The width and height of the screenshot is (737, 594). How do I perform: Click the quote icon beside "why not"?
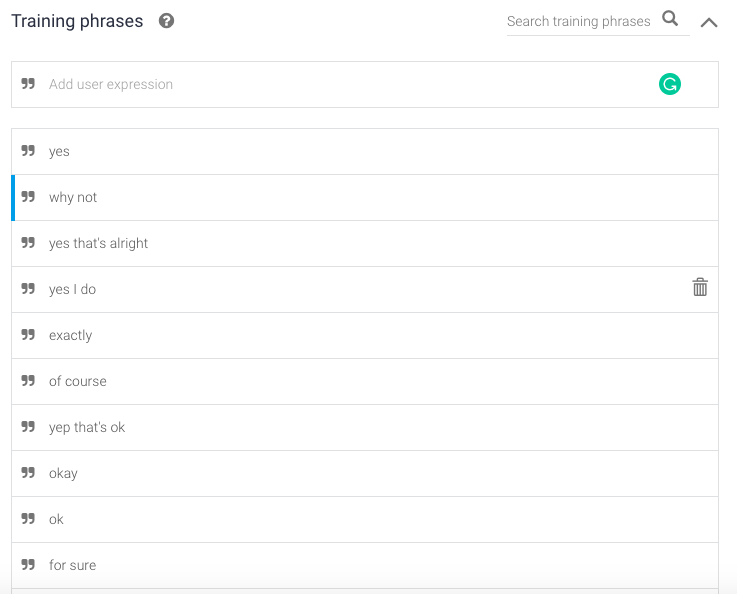pyautogui.click(x=28, y=196)
